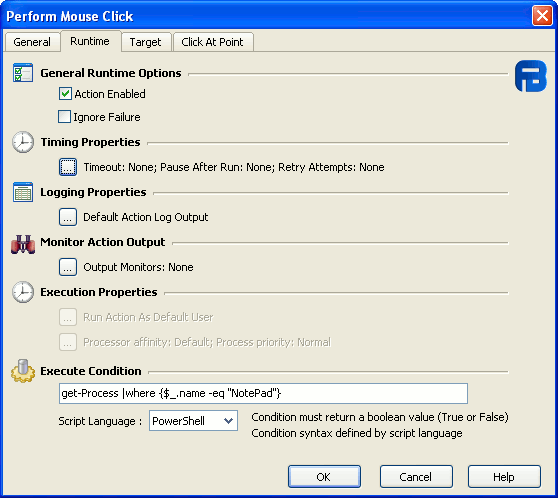Click ellipsis button beside Default Action Log Output
Image resolution: width=558 pixels, height=498 pixels.
[68, 217]
